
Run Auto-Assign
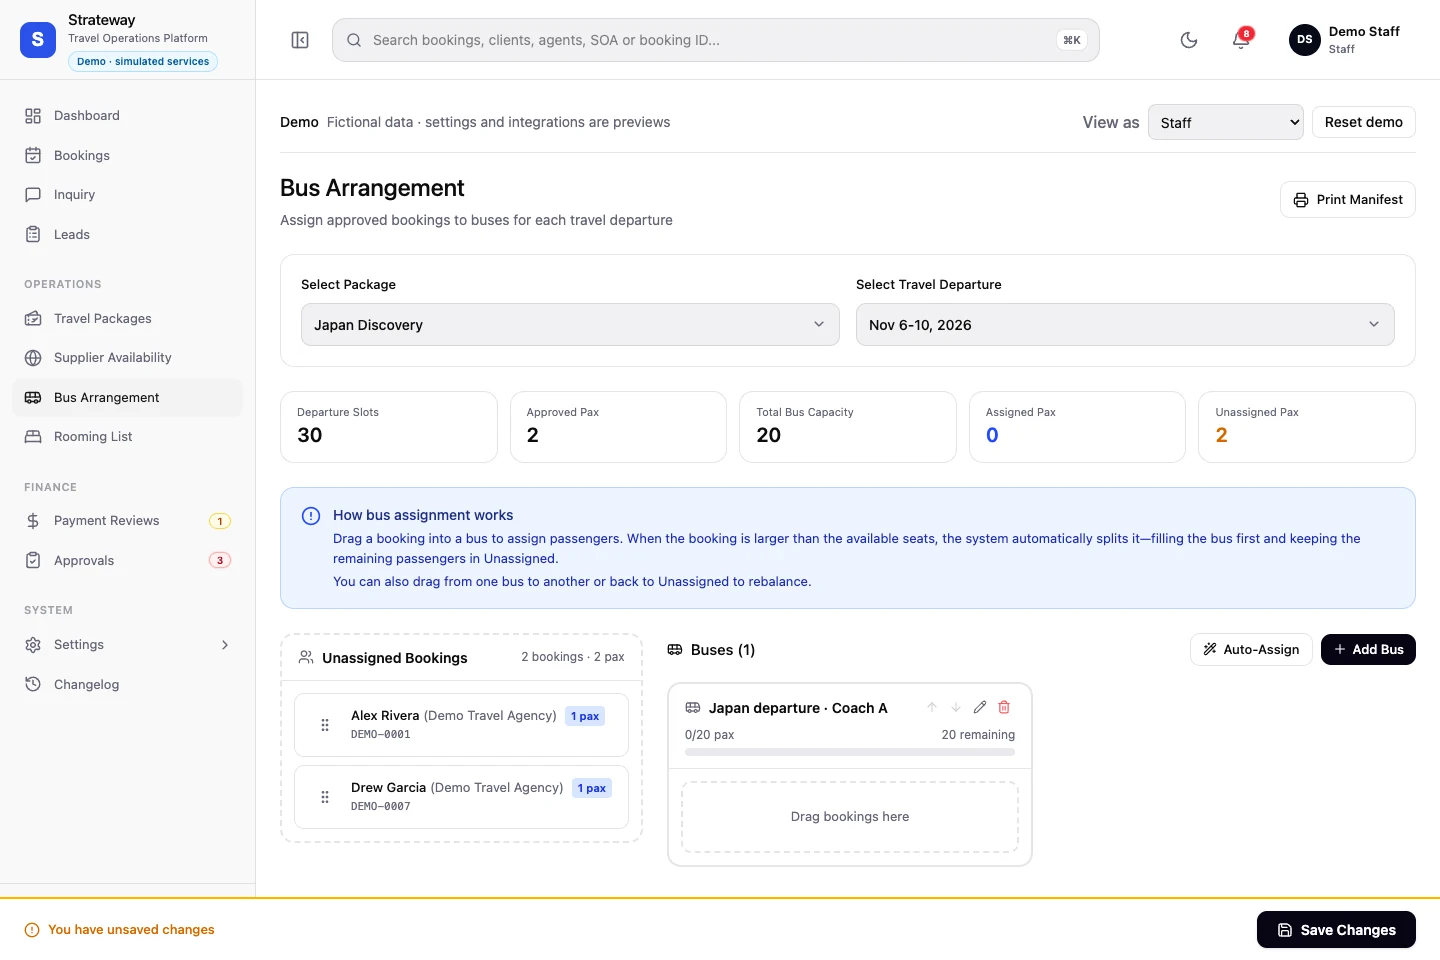(x=1251, y=650)
